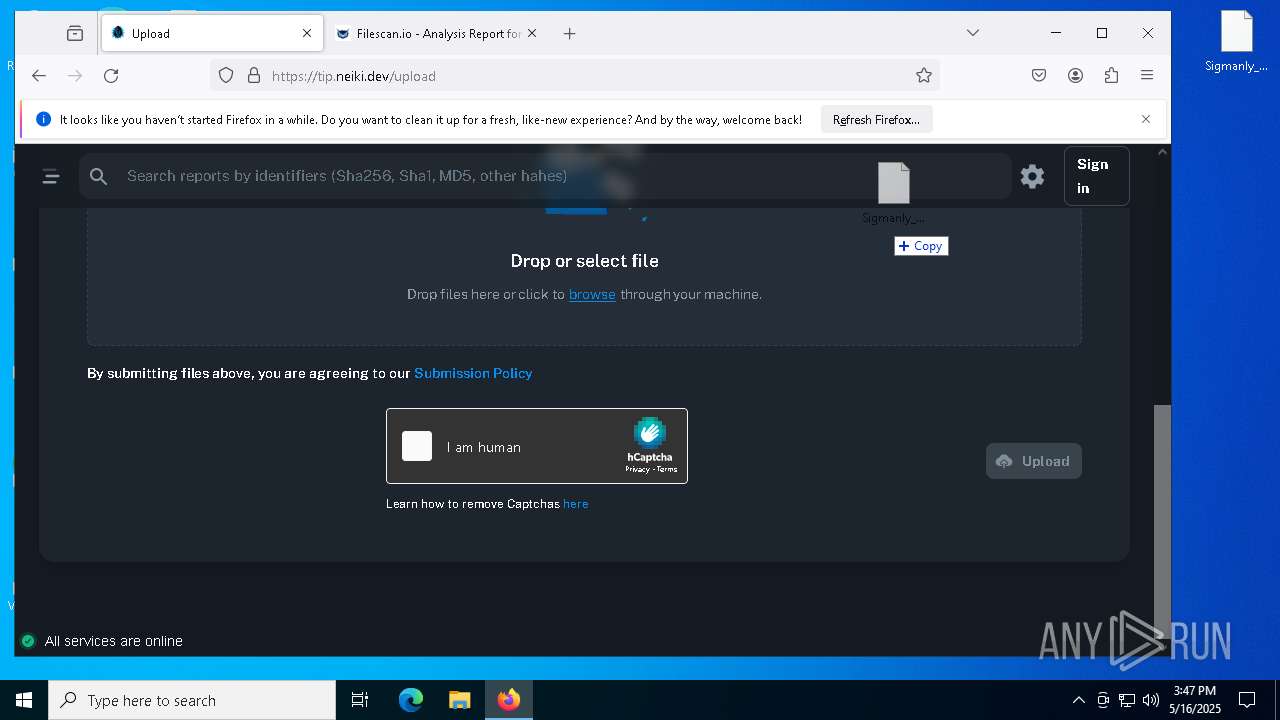This screenshot has height=720, width=1280.
Task: Open a new tab with plus button
Action: (569, 33)
